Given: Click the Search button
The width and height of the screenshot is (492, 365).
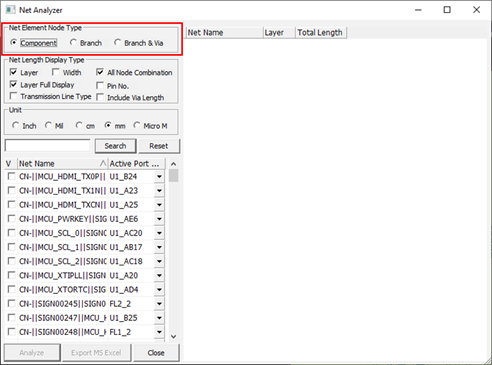Looking at the screenshot, I should (x=115, y=146).
